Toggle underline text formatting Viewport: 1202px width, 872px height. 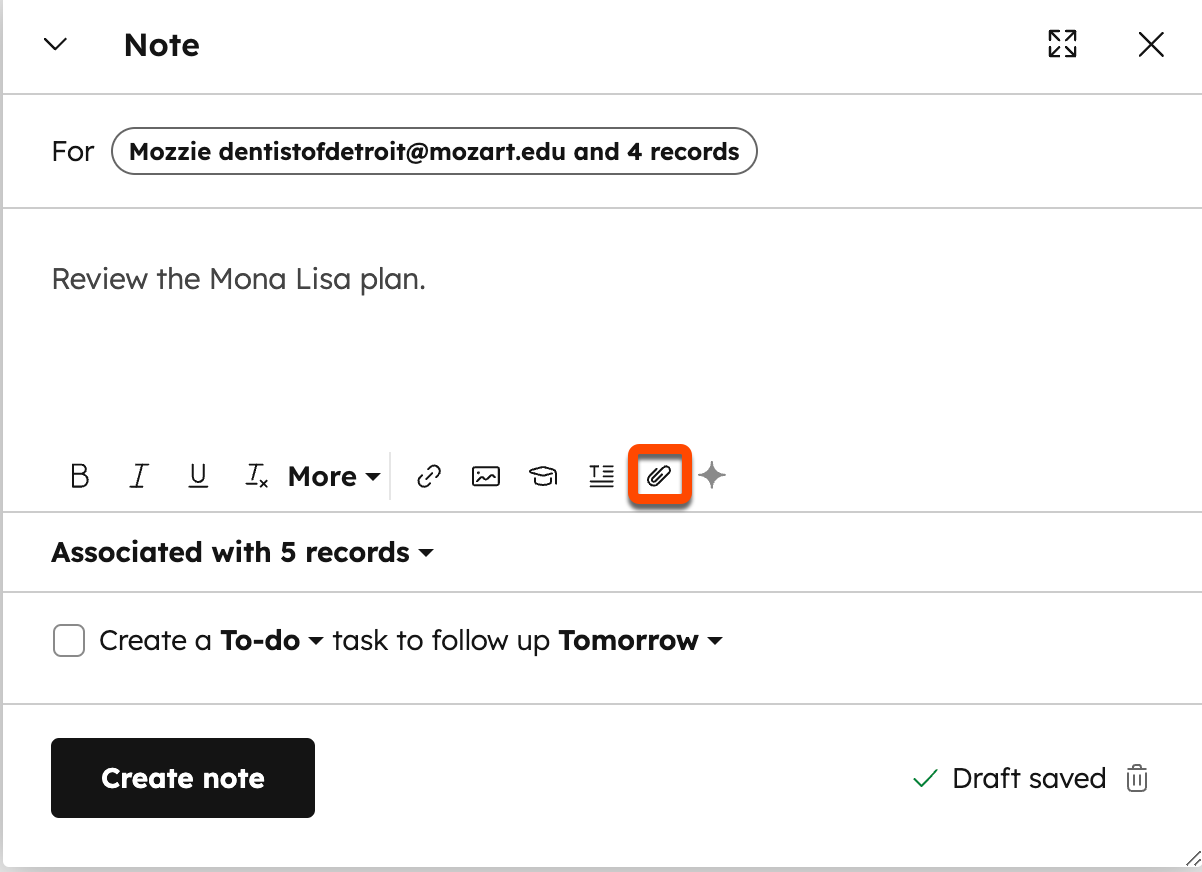point(197,476)
